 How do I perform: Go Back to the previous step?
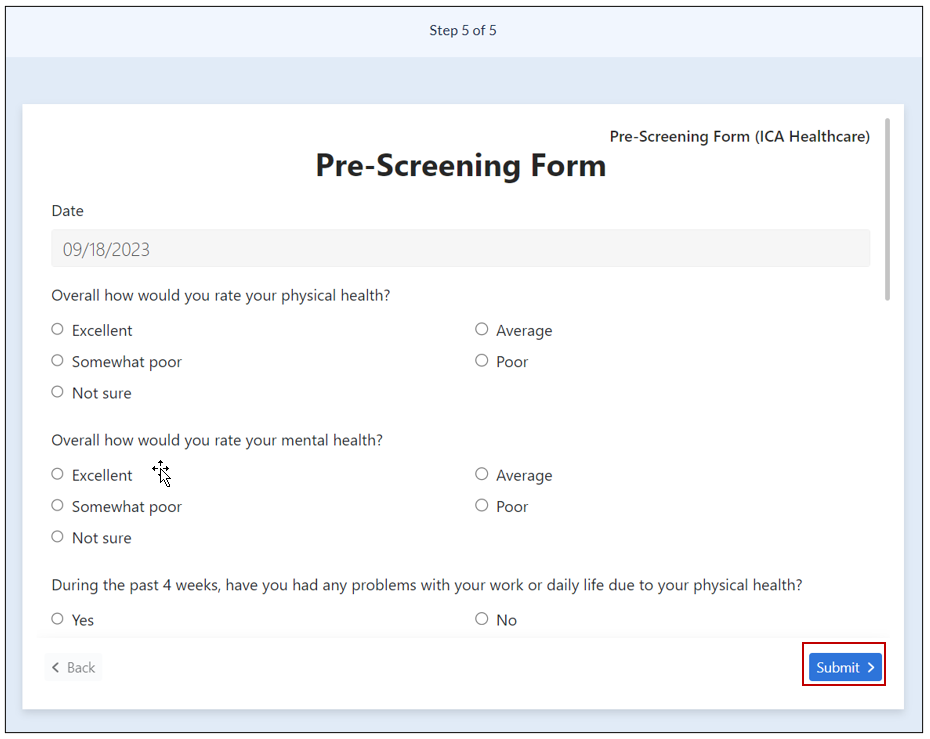pos(73,667)
